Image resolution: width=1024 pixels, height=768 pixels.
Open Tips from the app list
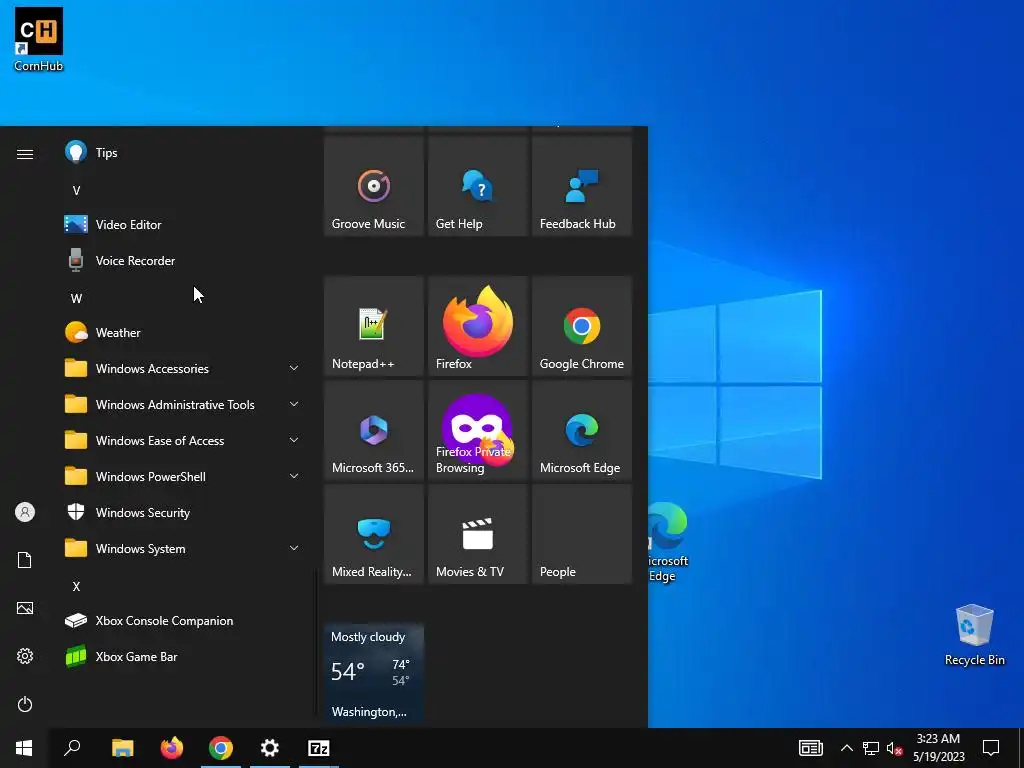click(x=183, y=153)
